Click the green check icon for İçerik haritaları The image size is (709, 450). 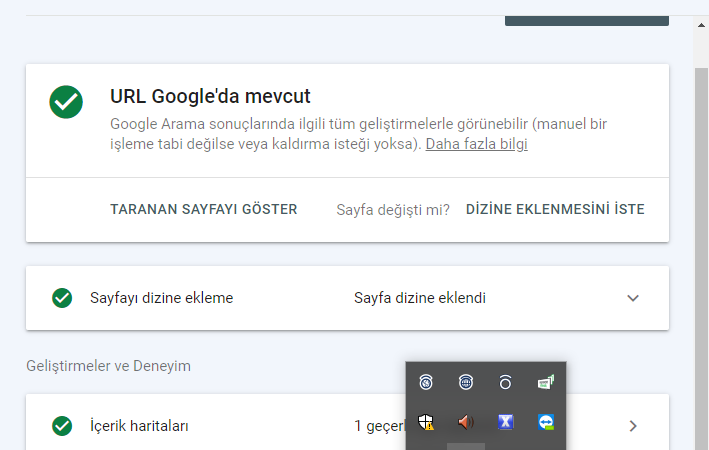coord(62,426)
